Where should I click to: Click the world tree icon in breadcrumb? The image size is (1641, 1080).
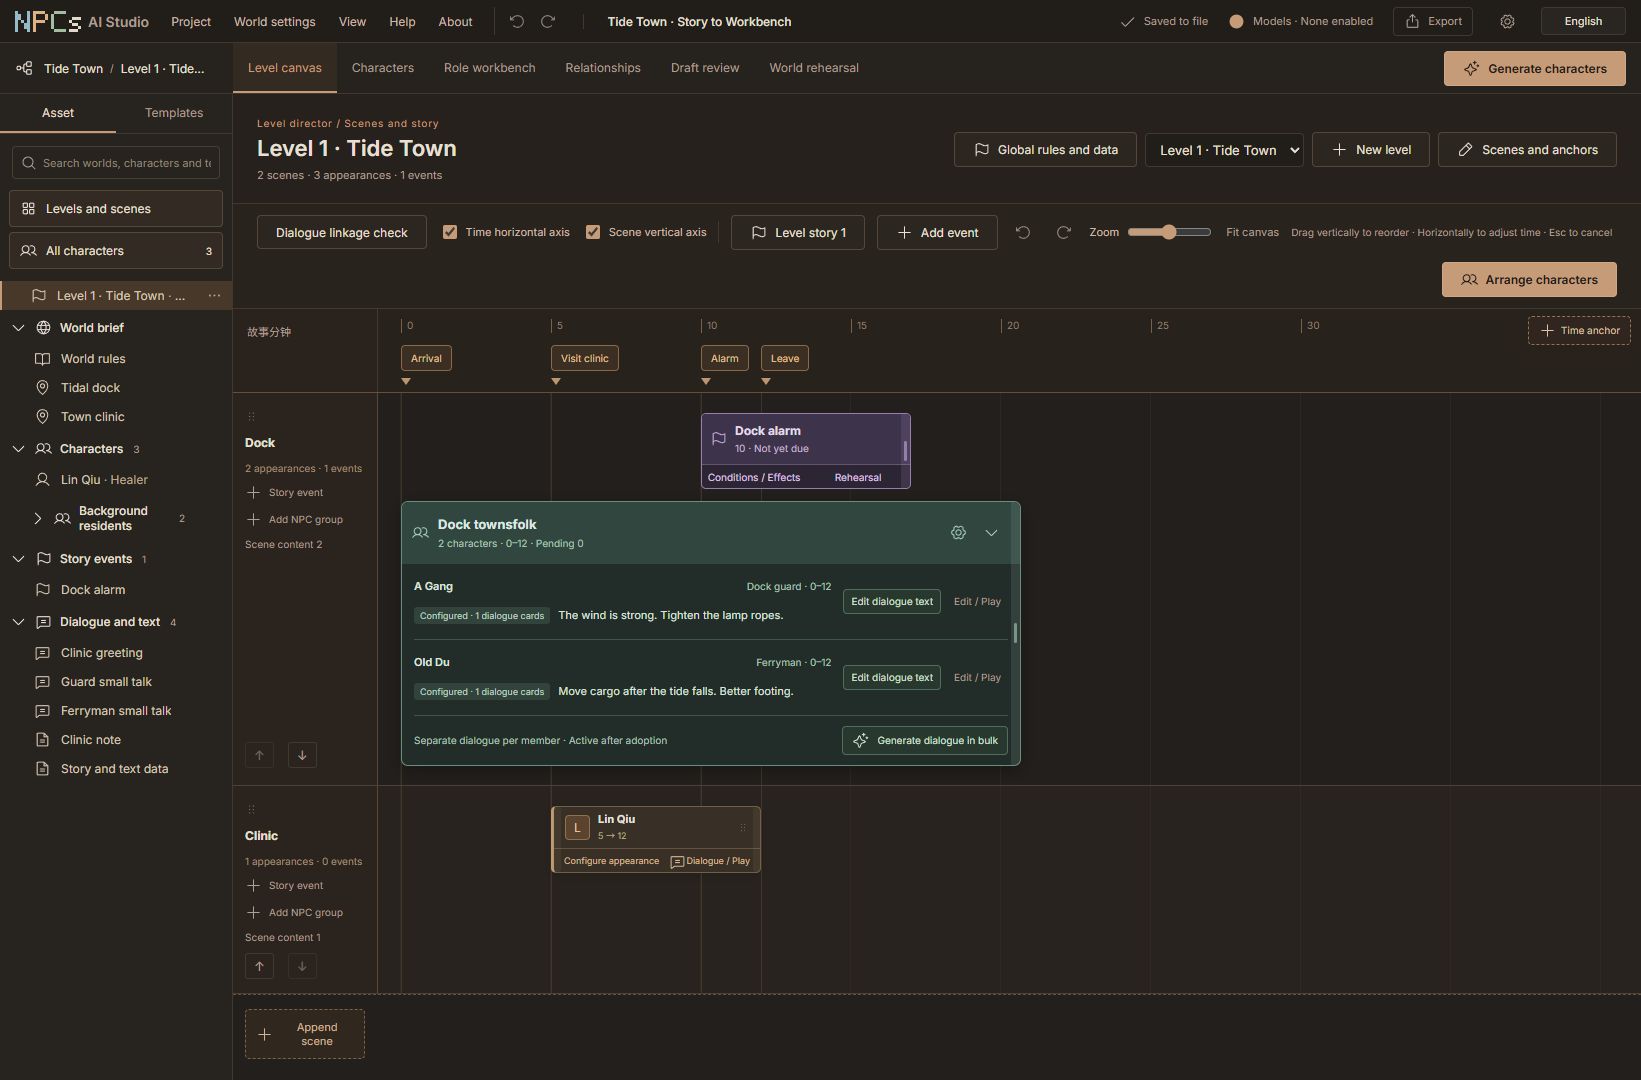[24, 68]
